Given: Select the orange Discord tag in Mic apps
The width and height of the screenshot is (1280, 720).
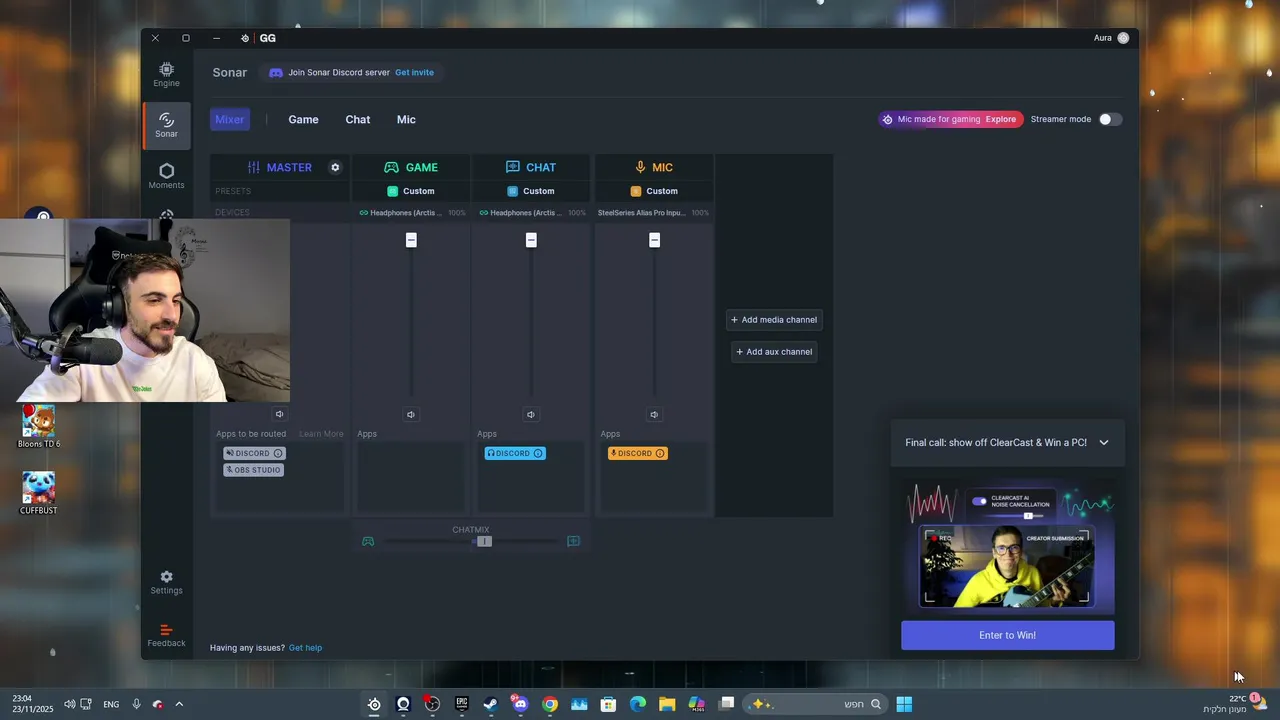Looking at the screenshot, I should tap(637, 453).
